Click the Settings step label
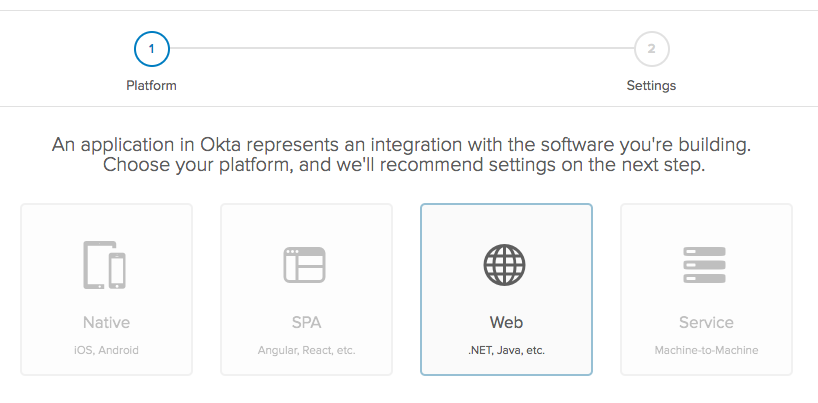Image resolution: width=818 pixels, height=403 pixels. click(651, 86)
